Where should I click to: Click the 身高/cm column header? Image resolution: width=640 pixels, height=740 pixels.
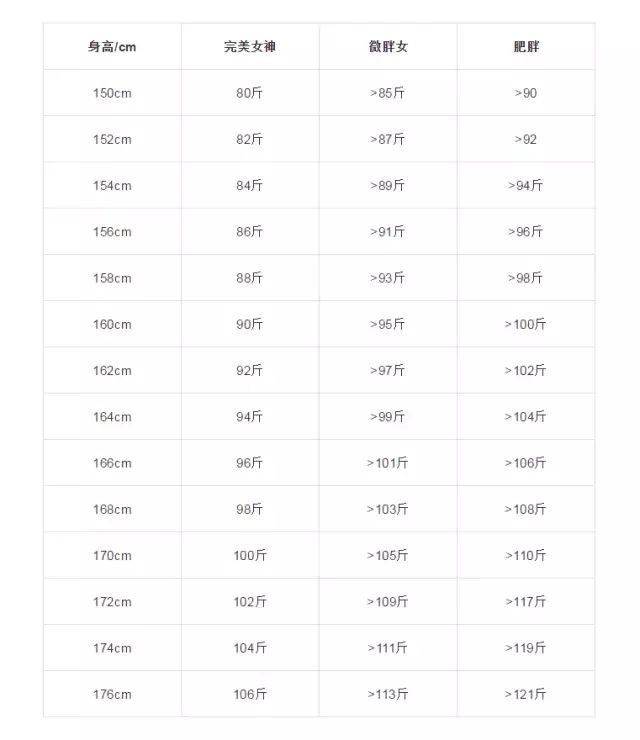click(112, 47)
